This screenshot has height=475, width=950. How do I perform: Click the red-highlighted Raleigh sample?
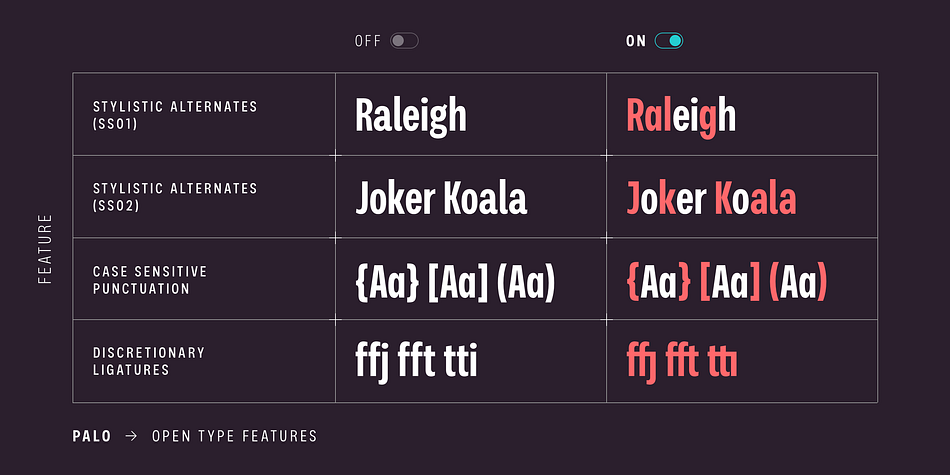tap(681, 116)
